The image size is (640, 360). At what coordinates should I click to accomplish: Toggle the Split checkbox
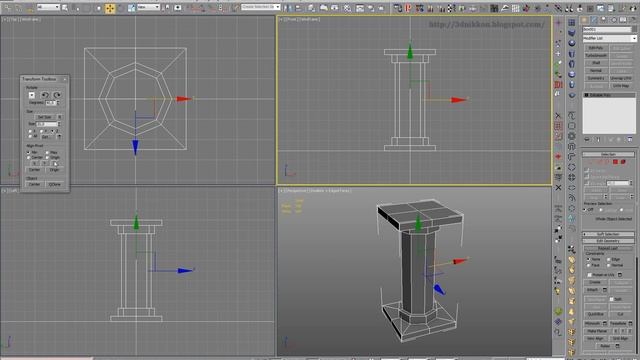pos(611,299)
